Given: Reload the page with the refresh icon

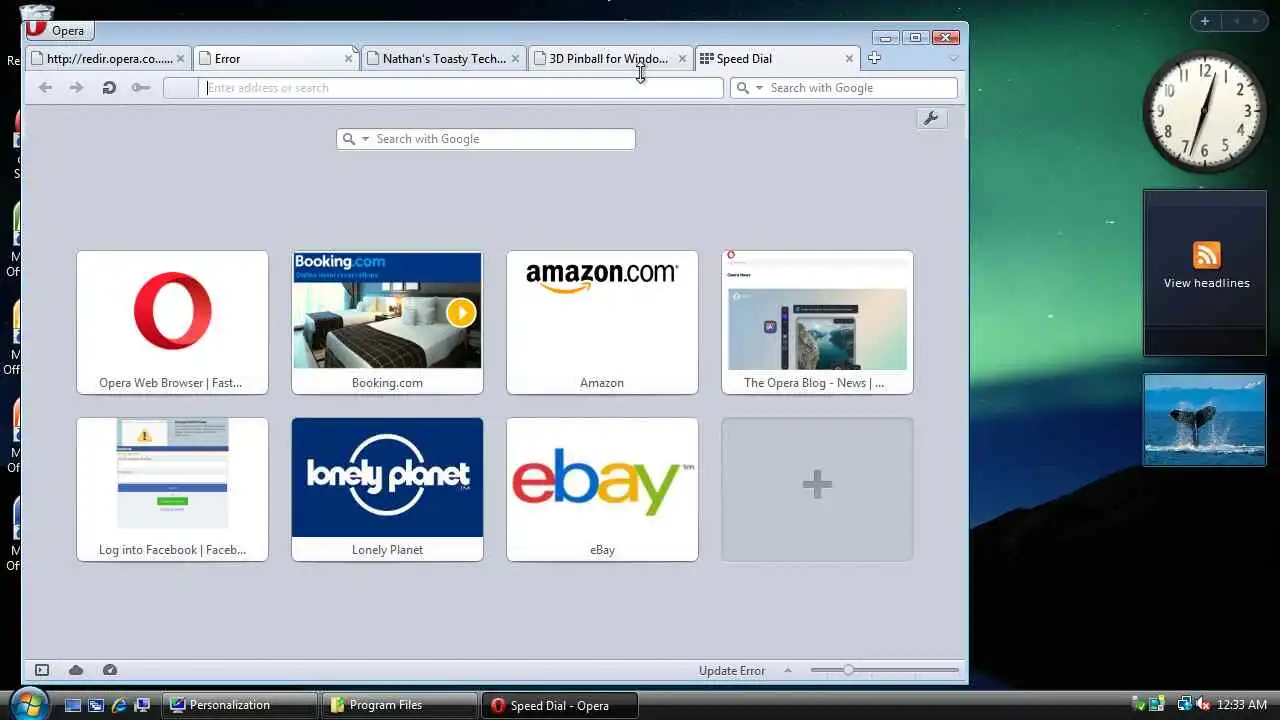Looking at the screenshot, I should [x=109, y=88].
